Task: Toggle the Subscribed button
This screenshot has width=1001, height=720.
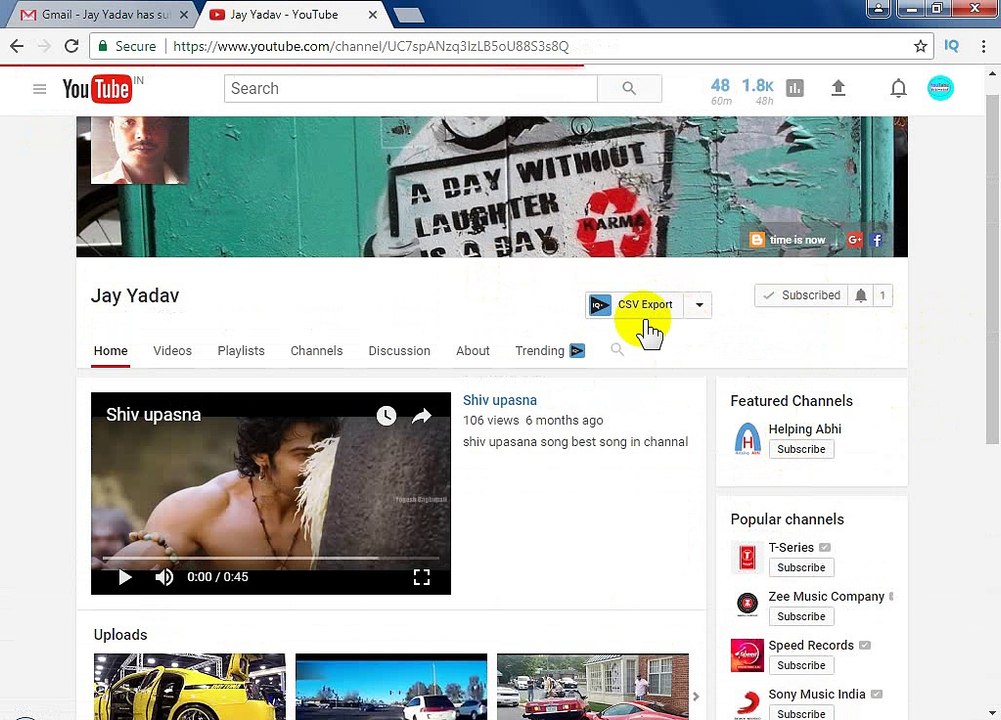Action: [x=801, y=296]
